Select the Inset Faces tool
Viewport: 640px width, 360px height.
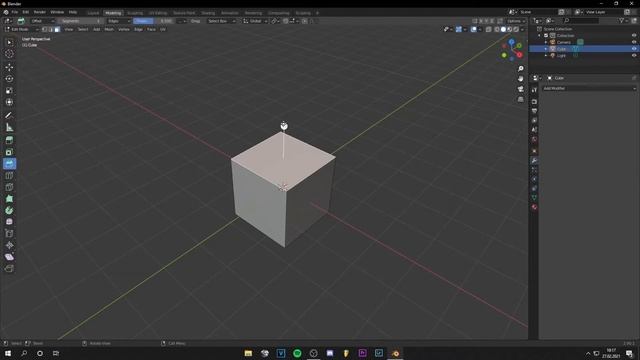point(9,152)
